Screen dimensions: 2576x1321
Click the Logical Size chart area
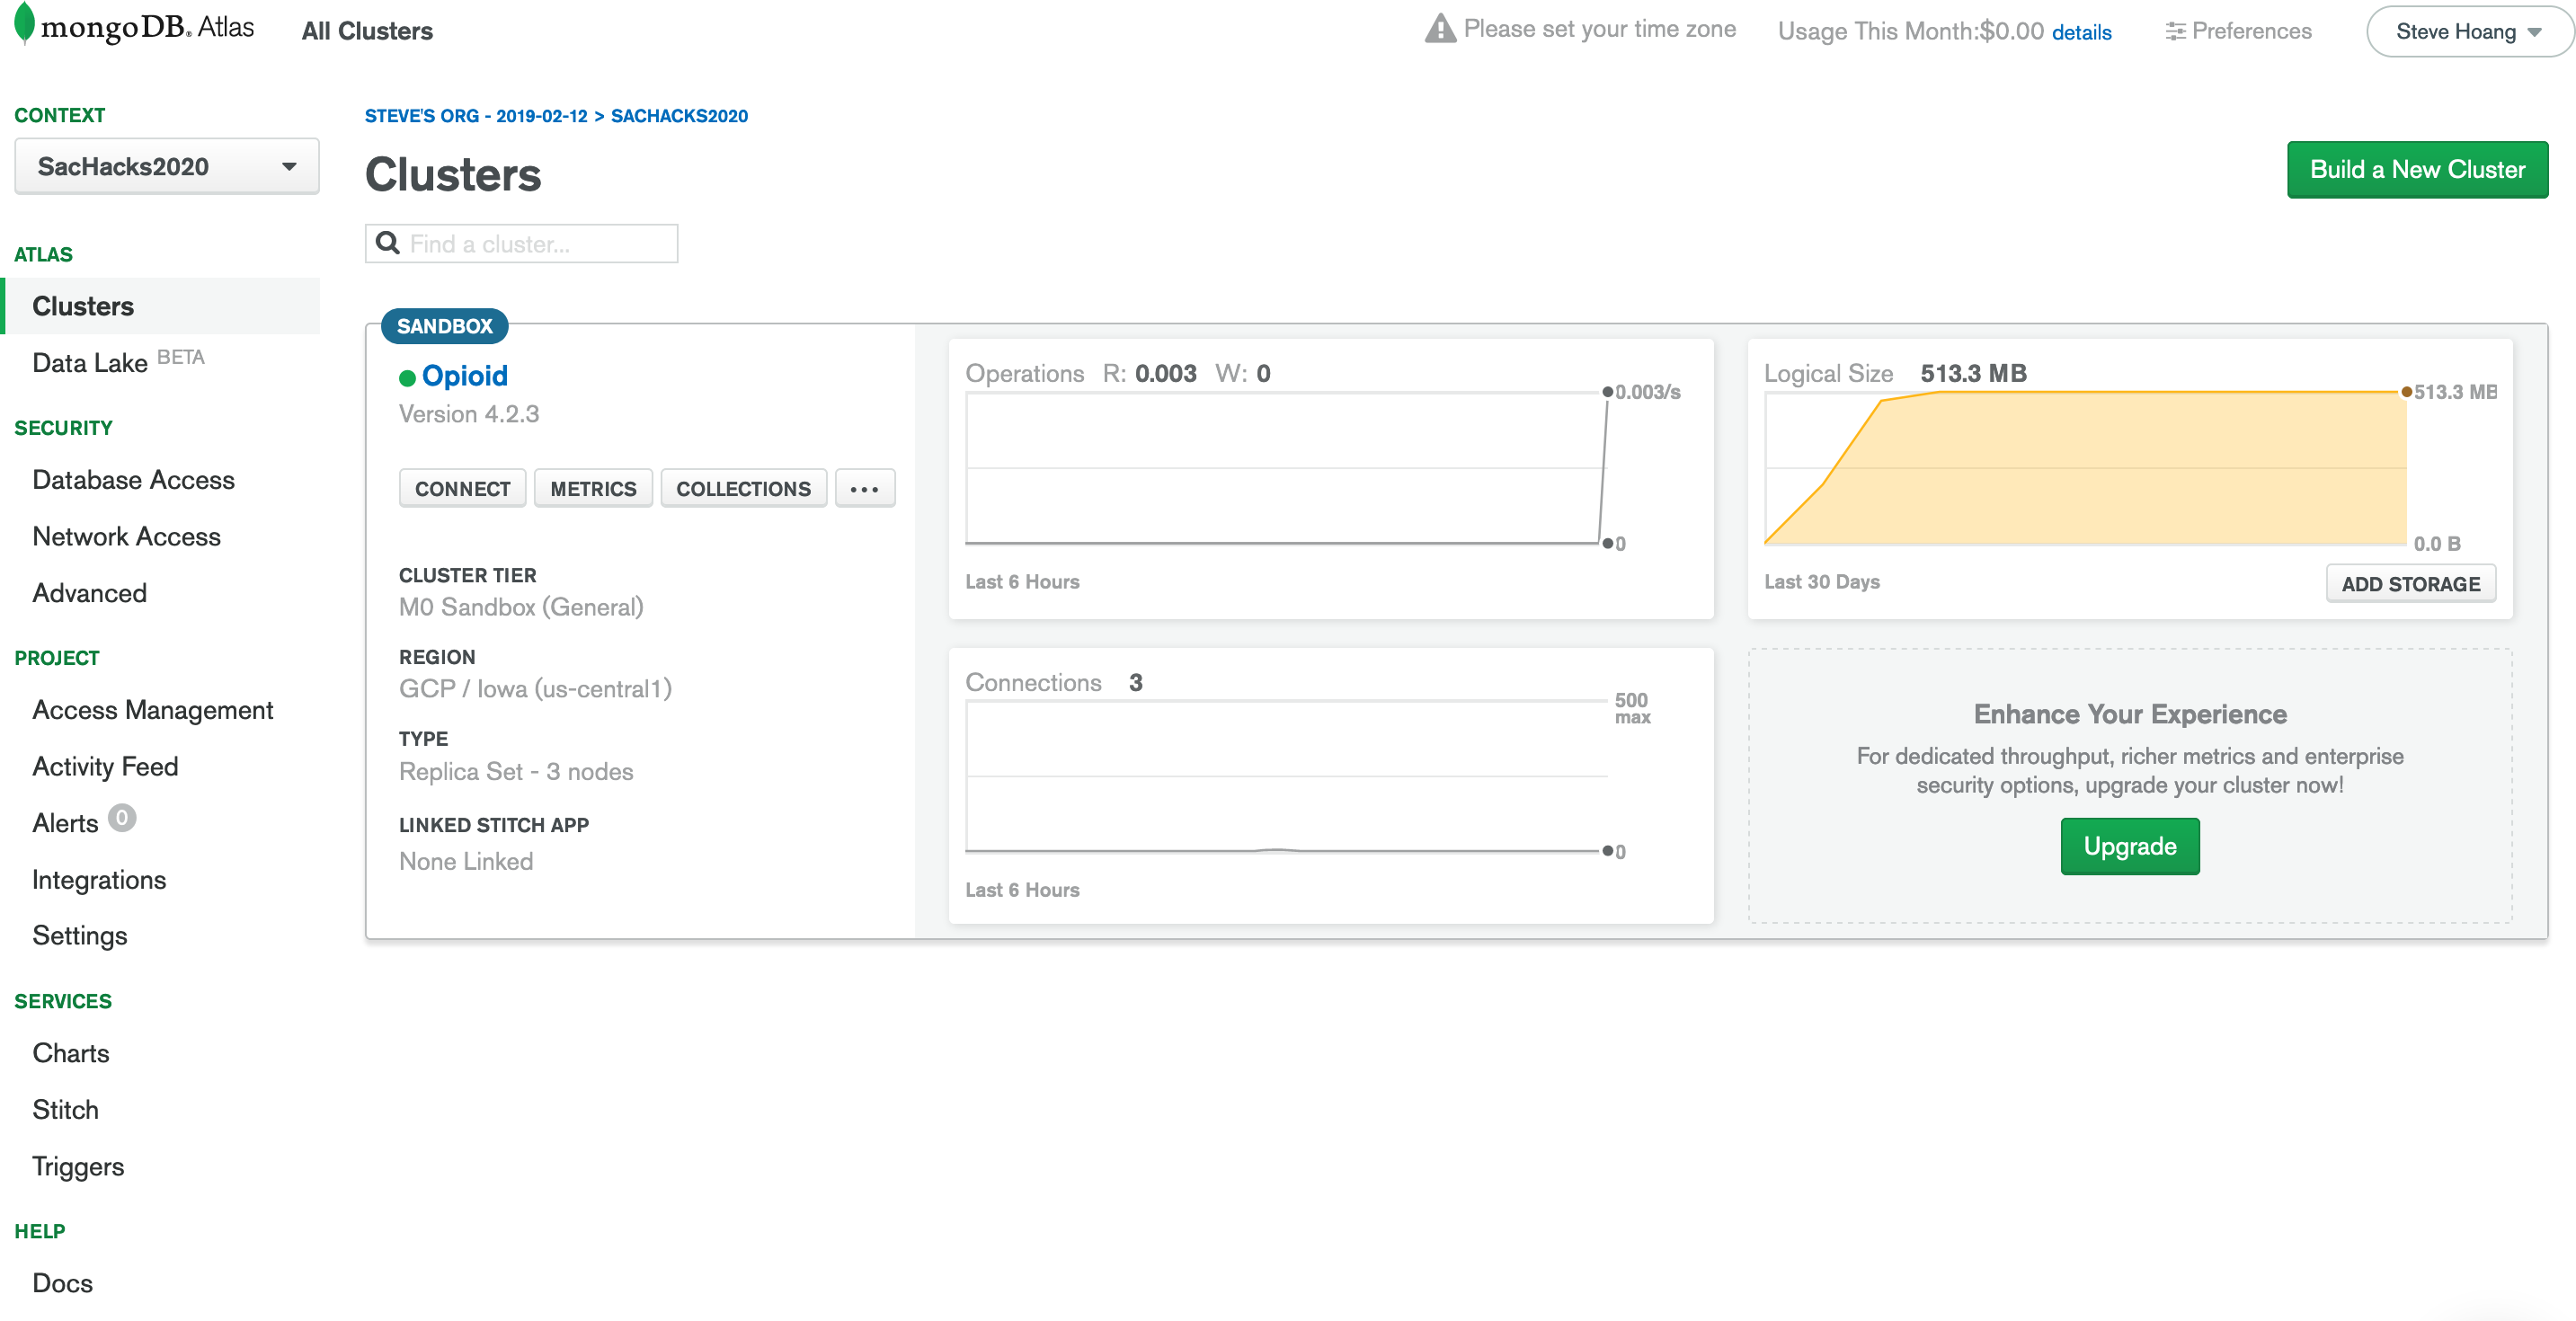(x=2084, y=468)
